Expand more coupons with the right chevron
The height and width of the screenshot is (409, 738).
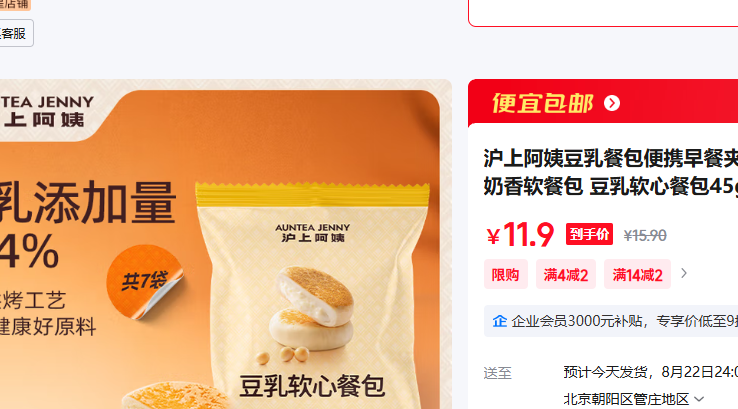click(684, 273)
